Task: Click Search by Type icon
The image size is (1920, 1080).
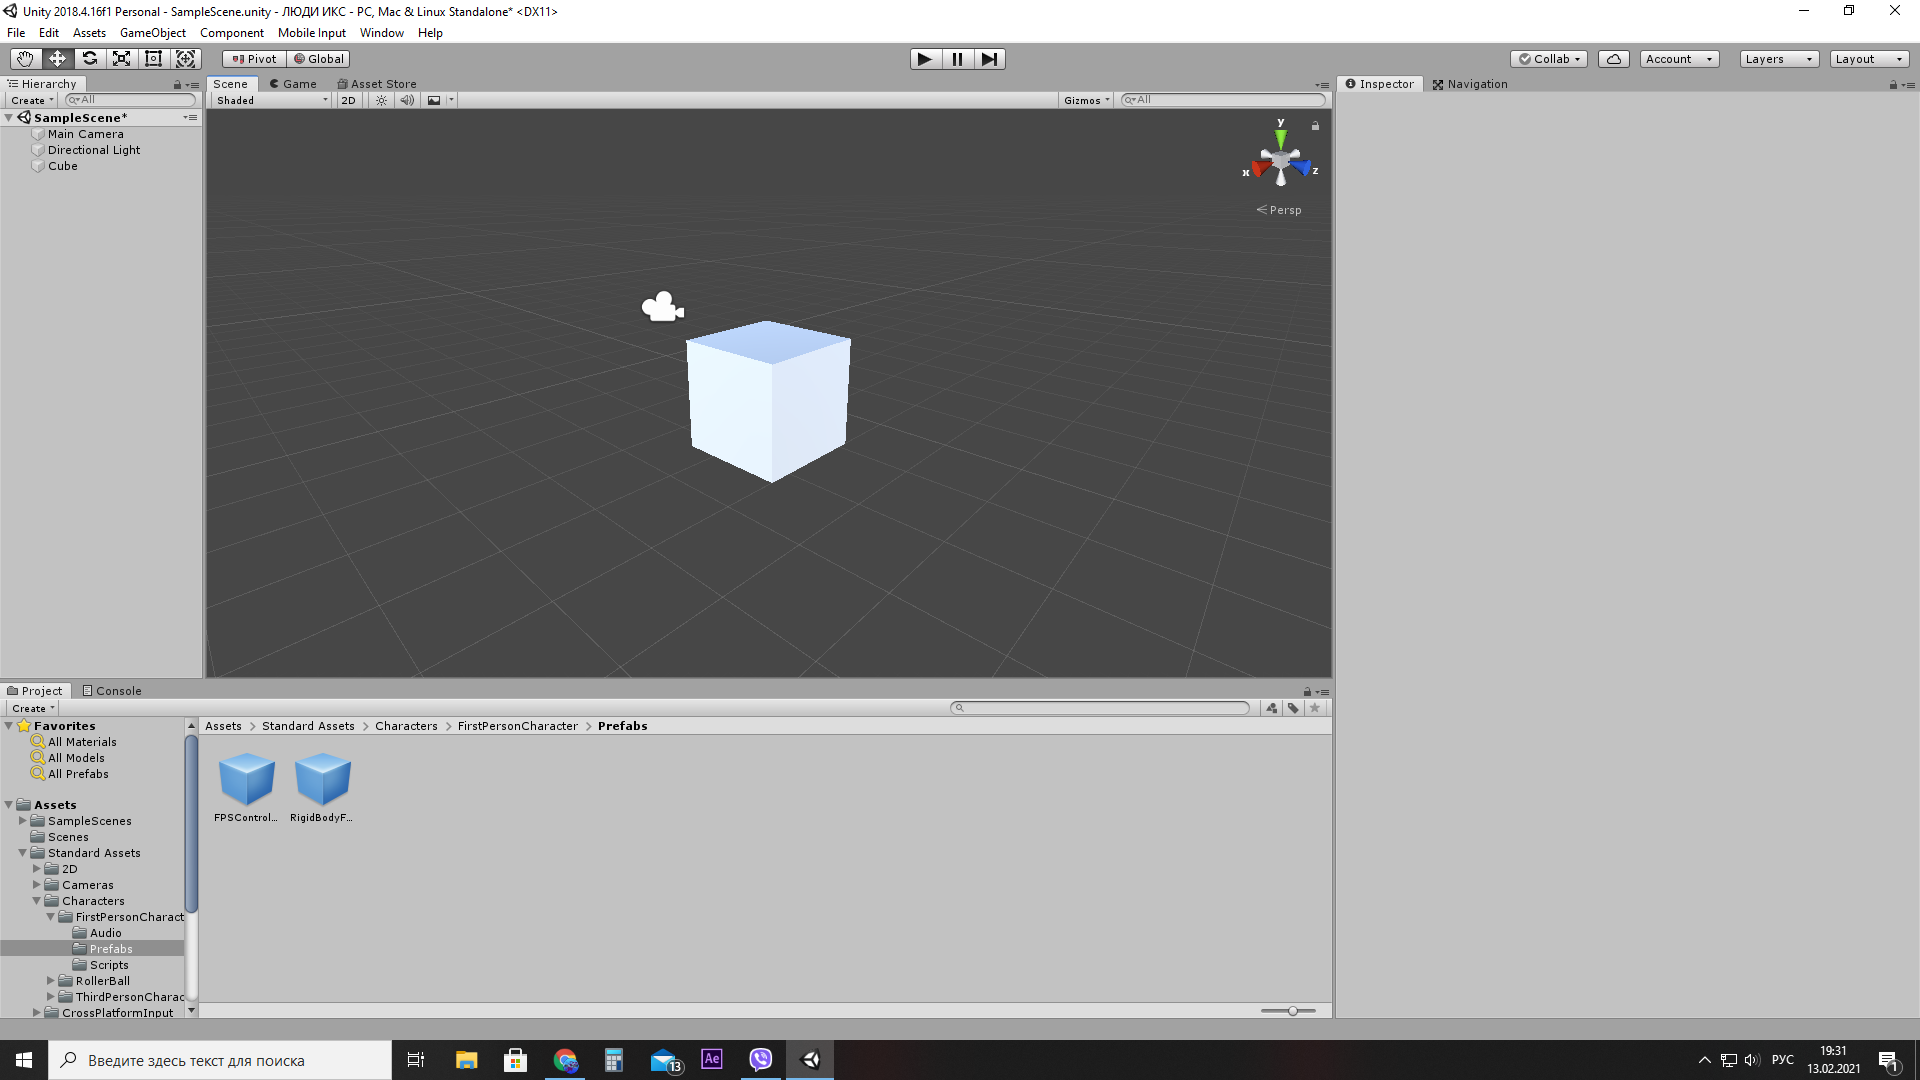Action: 1271,708
